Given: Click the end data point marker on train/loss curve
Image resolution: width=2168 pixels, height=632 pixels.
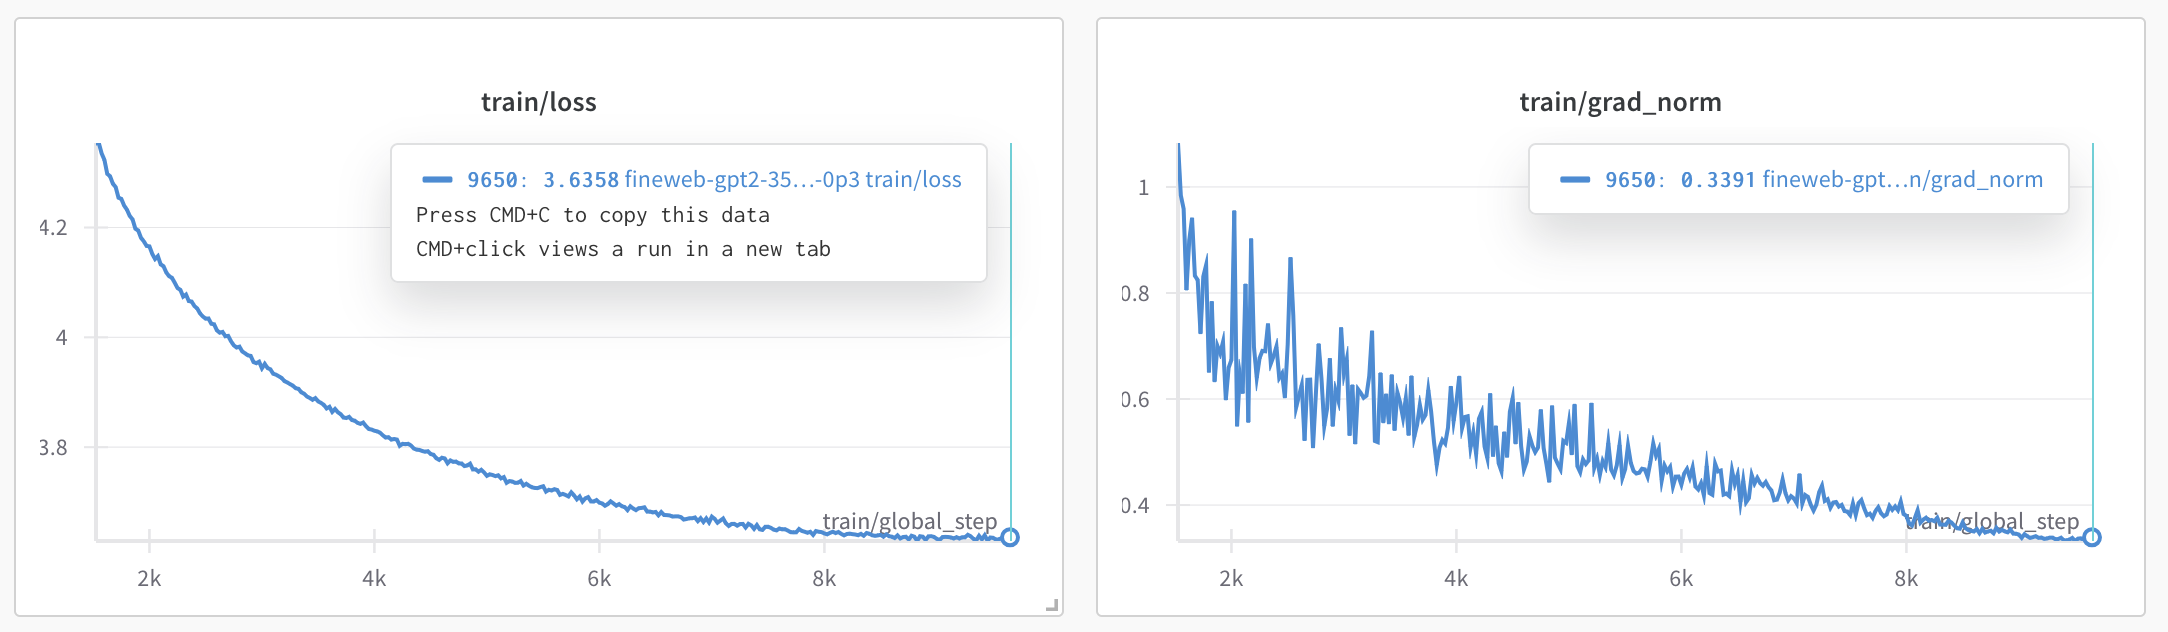Looking at the screenshot, I should click(1010, 538).
